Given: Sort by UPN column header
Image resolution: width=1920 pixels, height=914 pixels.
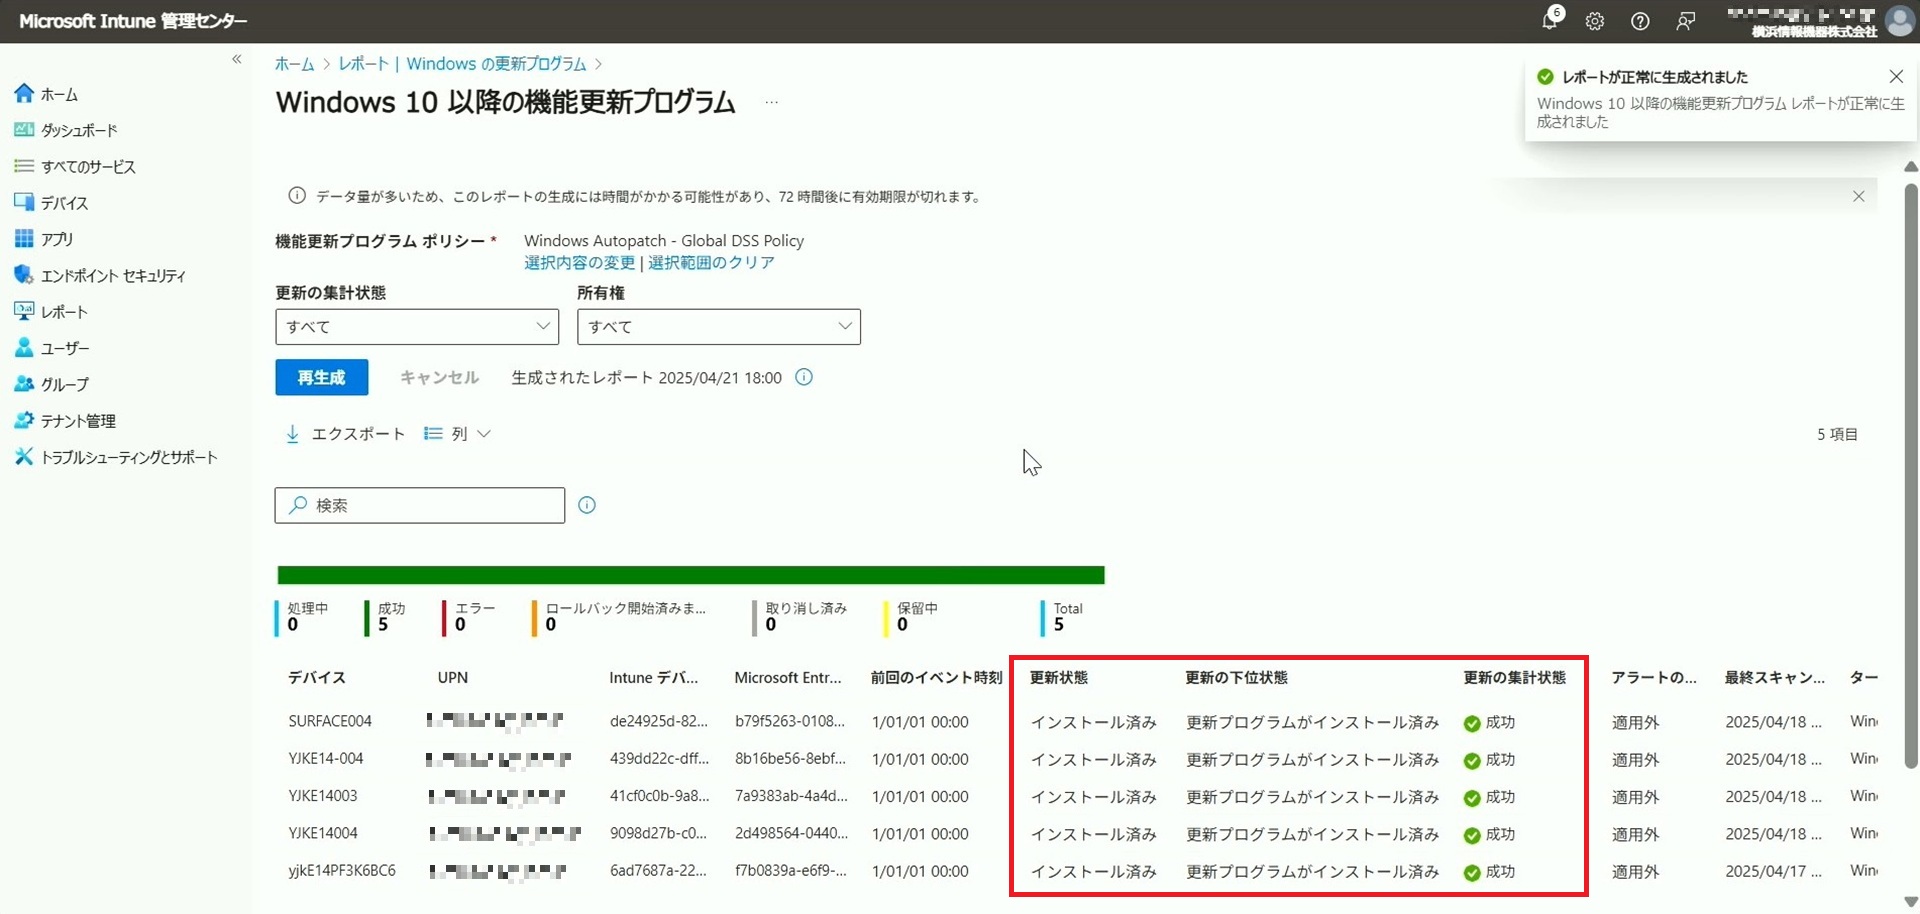Looking at the screenshot, I should [453, 678].
